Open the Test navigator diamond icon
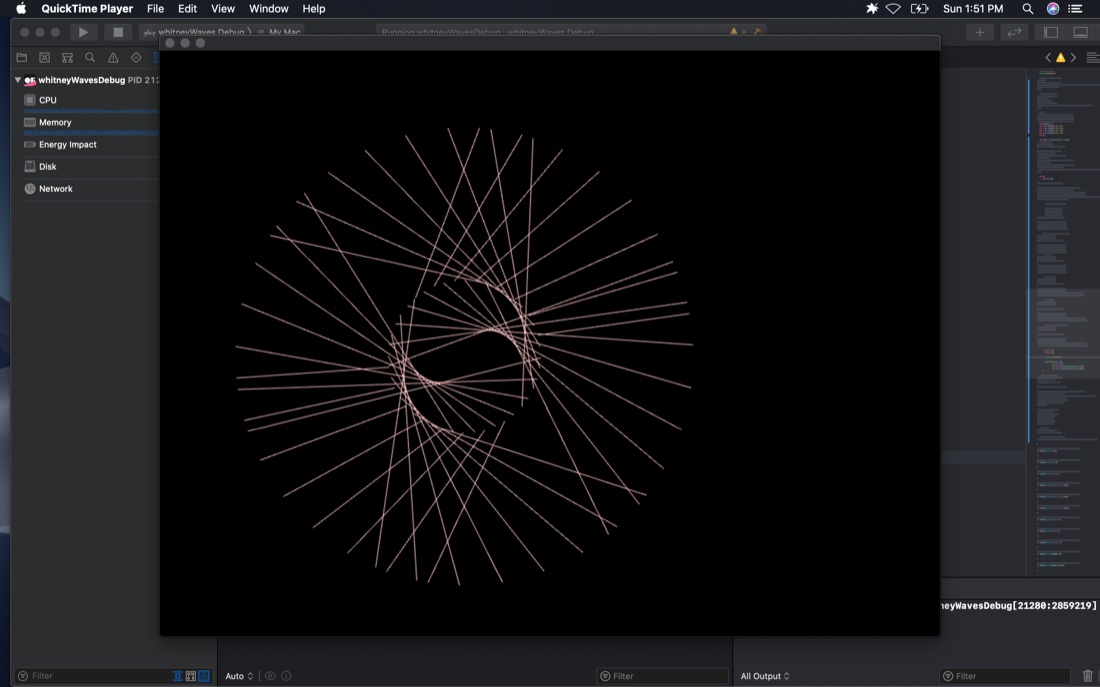1100x687 pixels. [136, 58]
